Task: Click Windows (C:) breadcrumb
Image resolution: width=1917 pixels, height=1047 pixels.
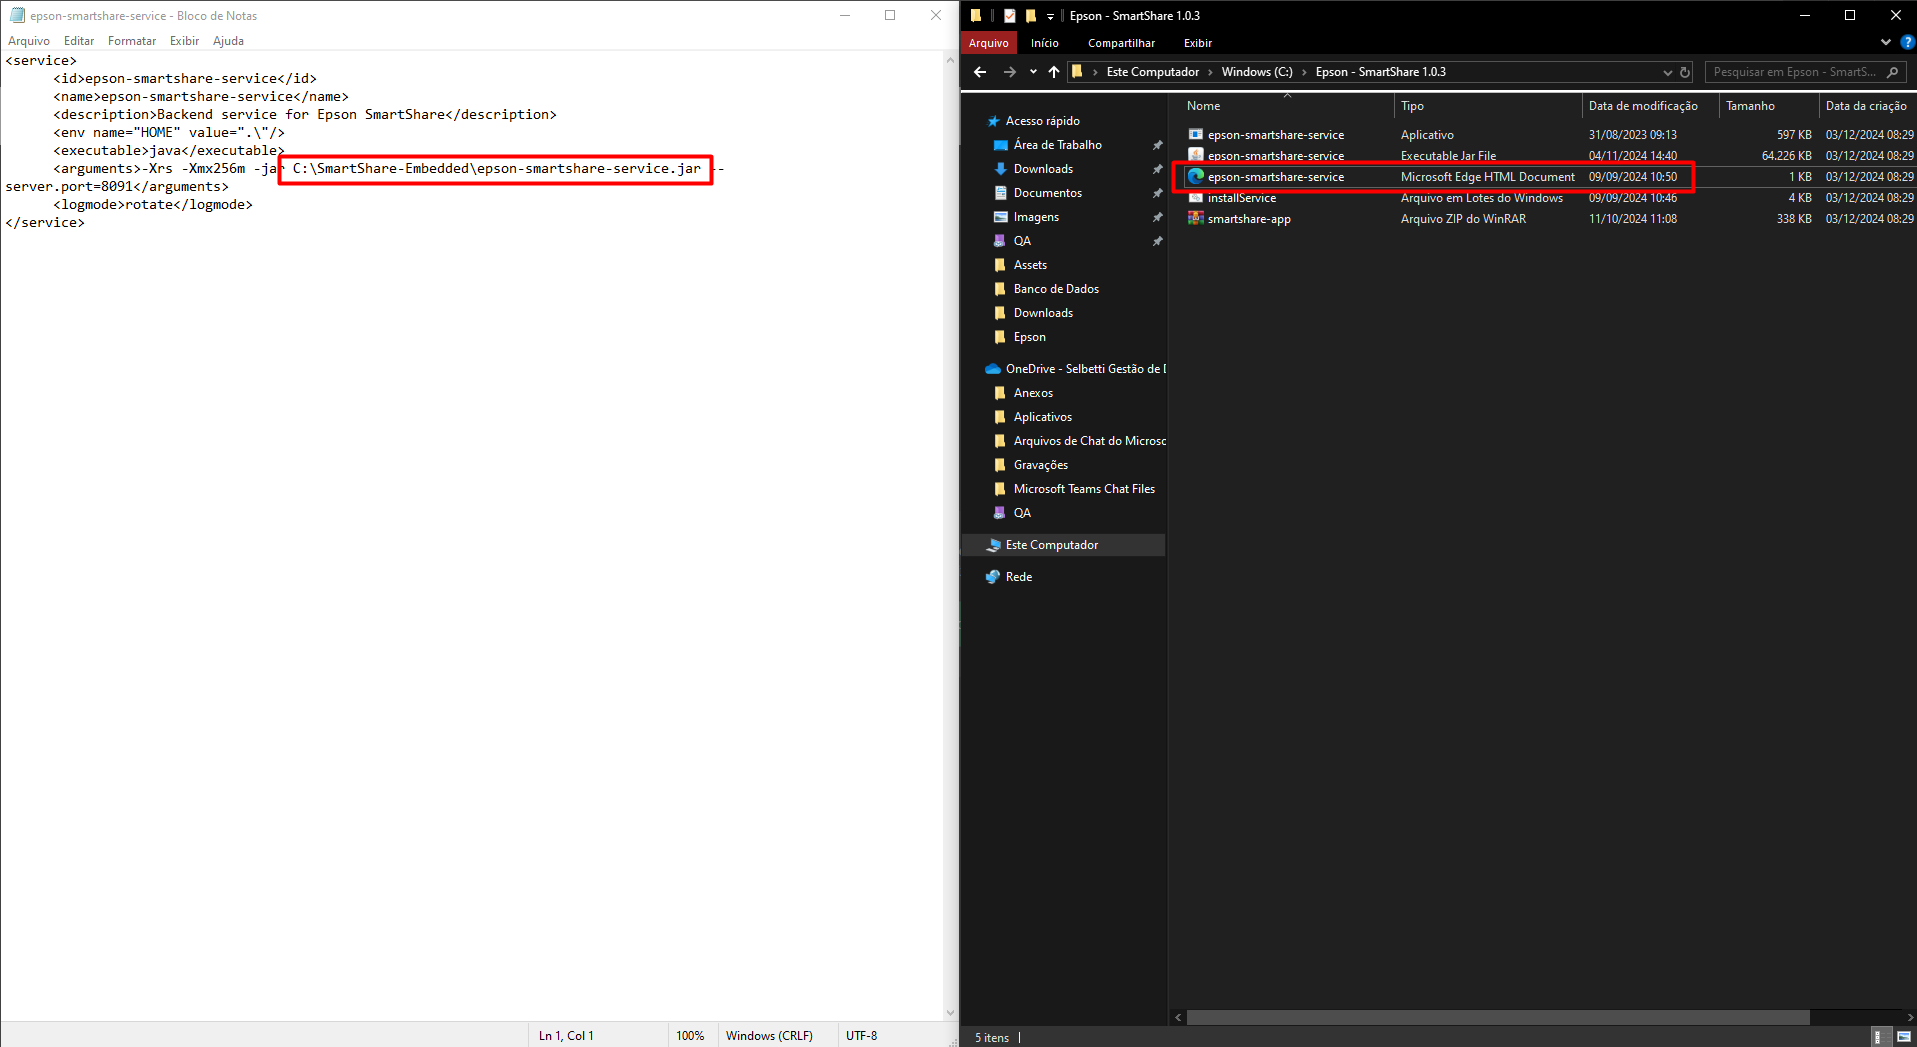Action: 1257,72
